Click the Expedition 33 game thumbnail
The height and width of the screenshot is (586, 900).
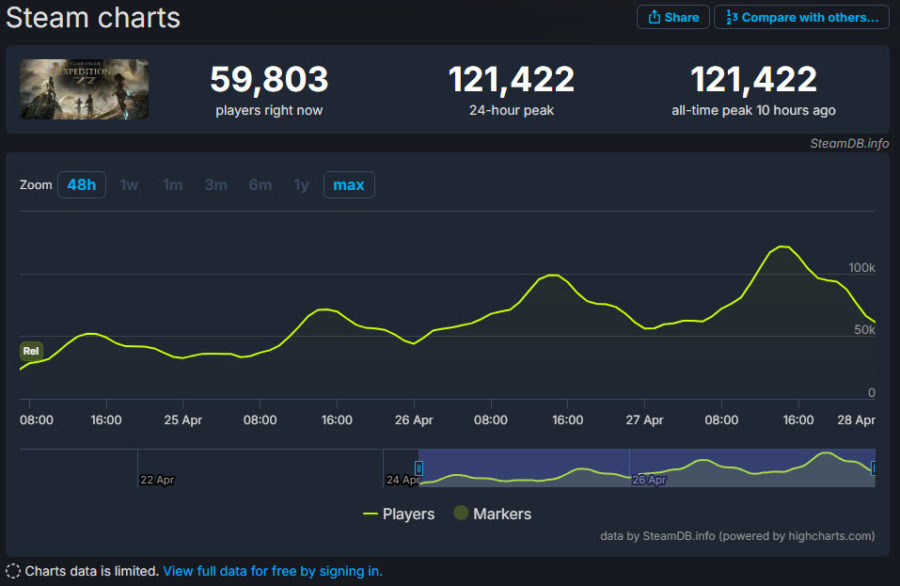click(x=84, y=89)
